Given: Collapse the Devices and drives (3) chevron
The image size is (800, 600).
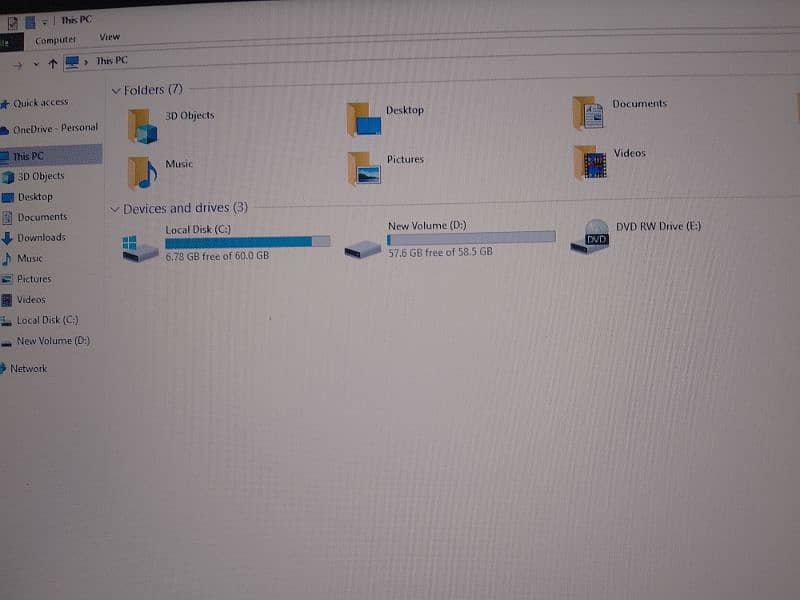Looking at the screenshot, I should coord(115,210).
